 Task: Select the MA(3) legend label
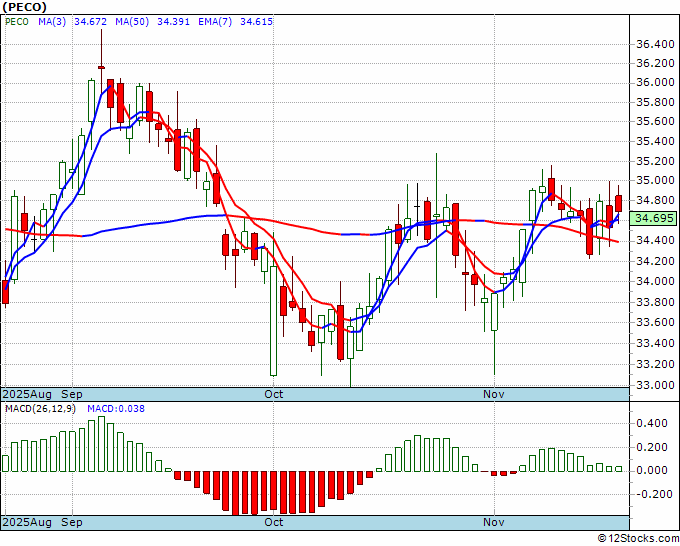pyautogui.click(x=52, y=22)
